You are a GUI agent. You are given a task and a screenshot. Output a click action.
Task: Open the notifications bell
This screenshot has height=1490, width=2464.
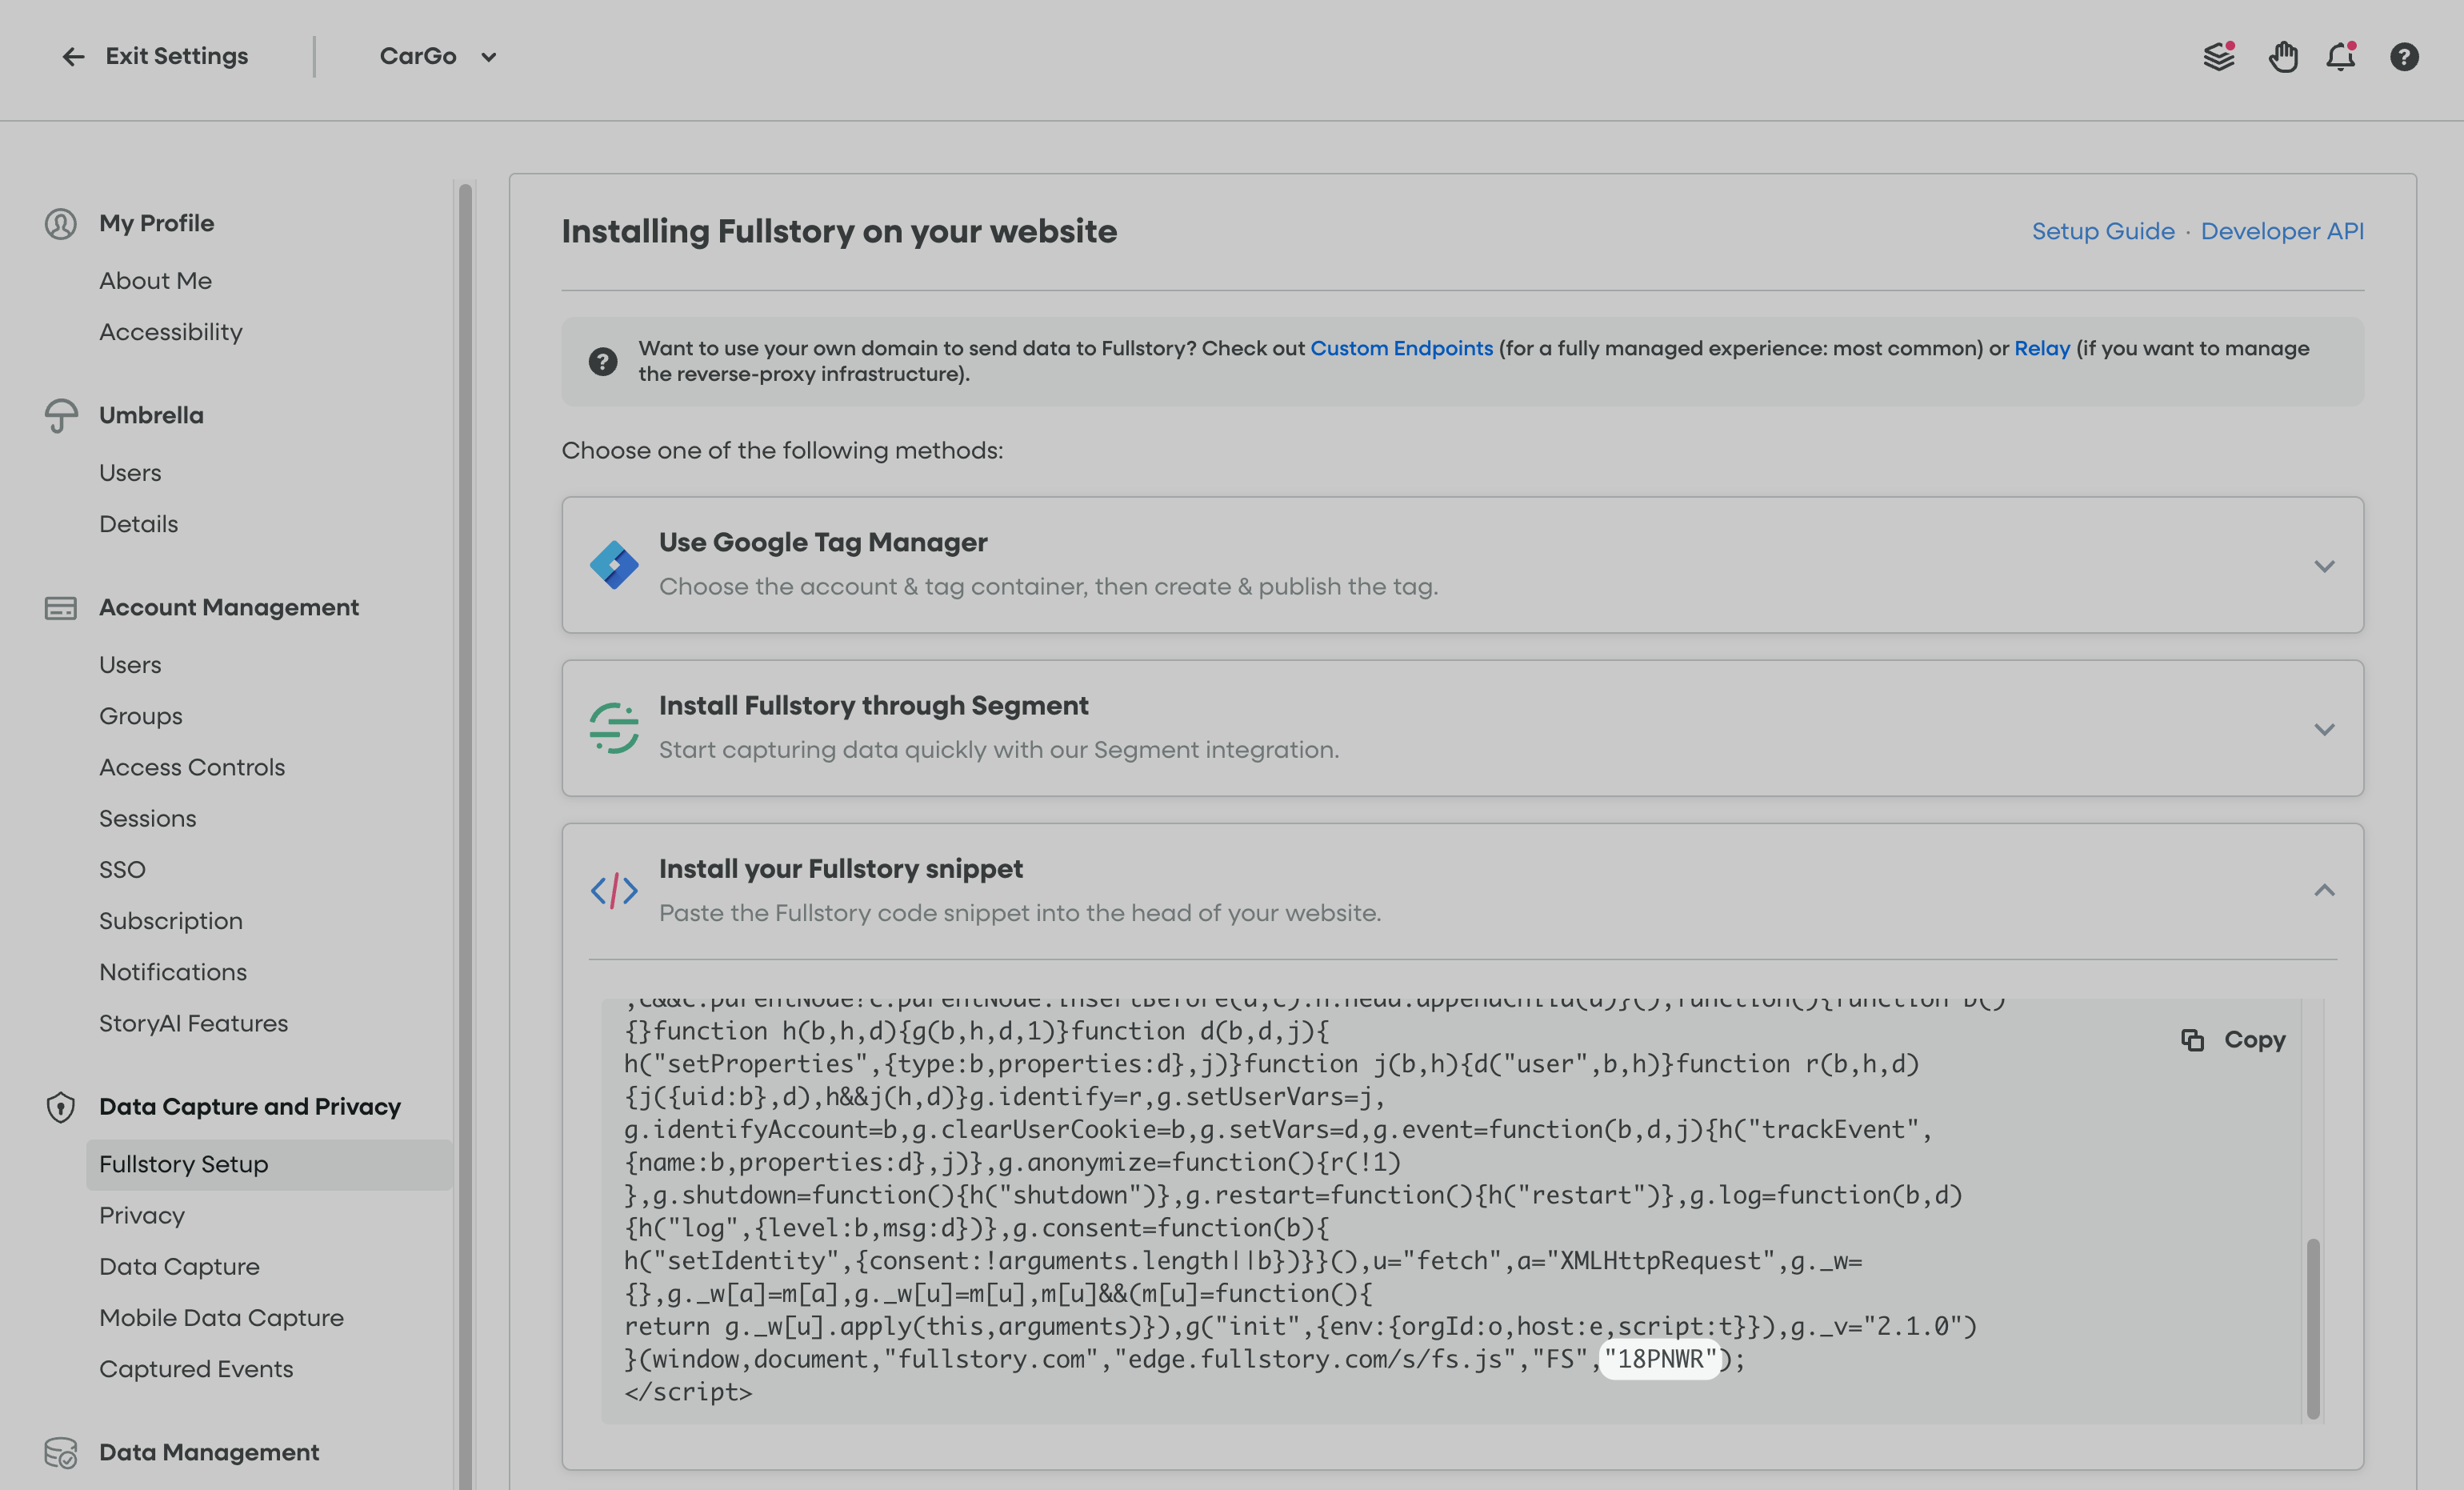(x=2341, y=57)
